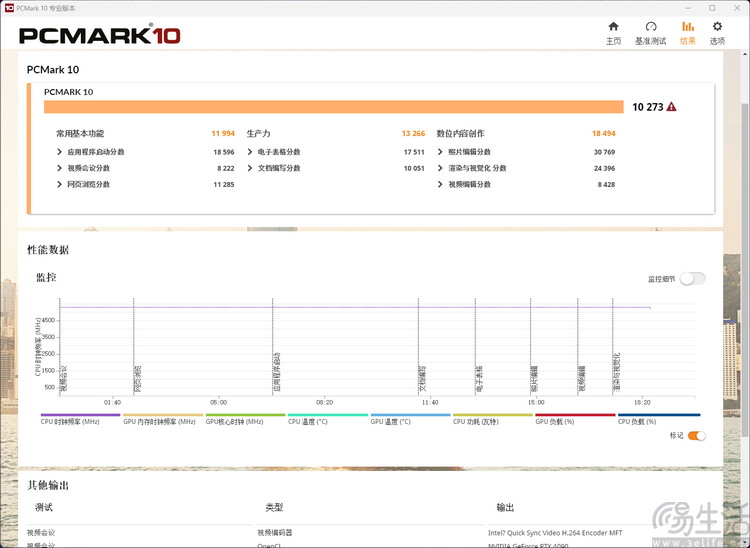
Task: Click the 文档编写 marker line in chart
Action: click(x=418, y=347)
